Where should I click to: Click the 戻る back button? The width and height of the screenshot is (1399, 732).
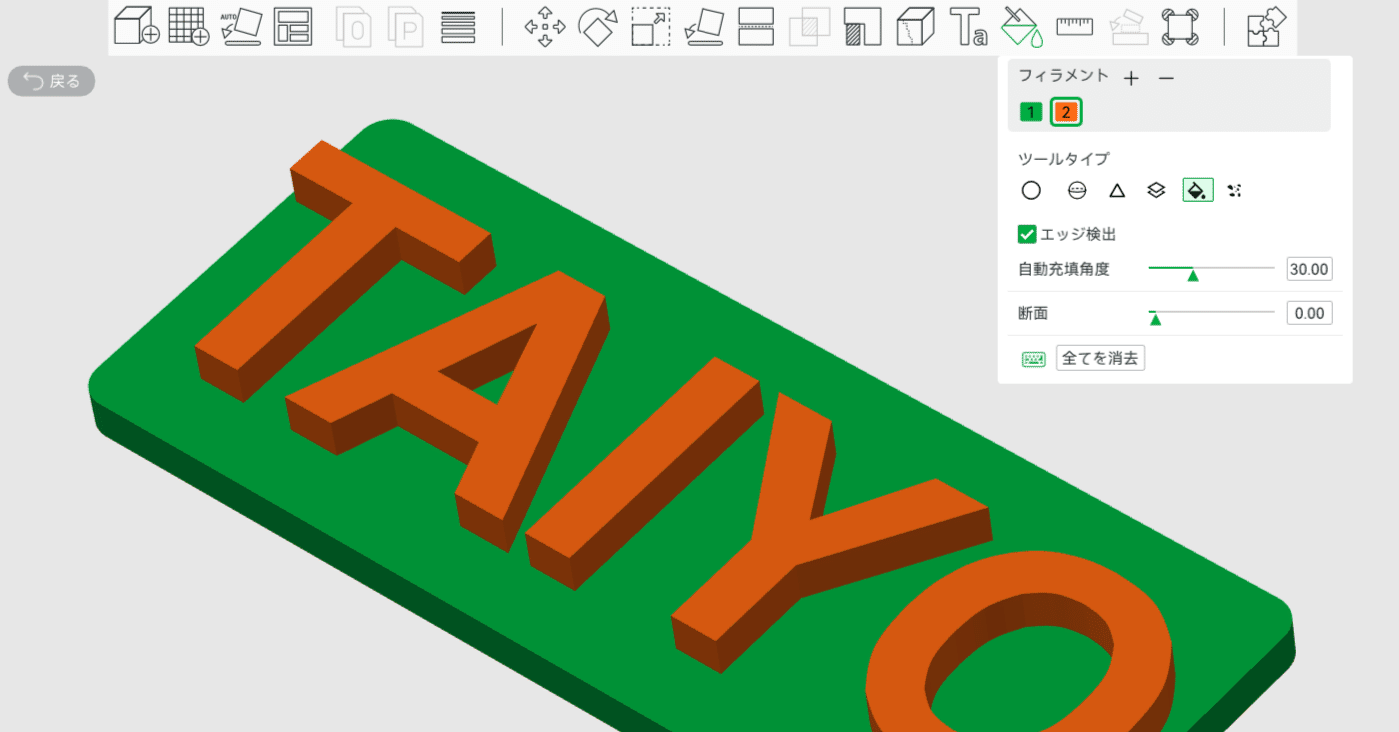point(52,82)
